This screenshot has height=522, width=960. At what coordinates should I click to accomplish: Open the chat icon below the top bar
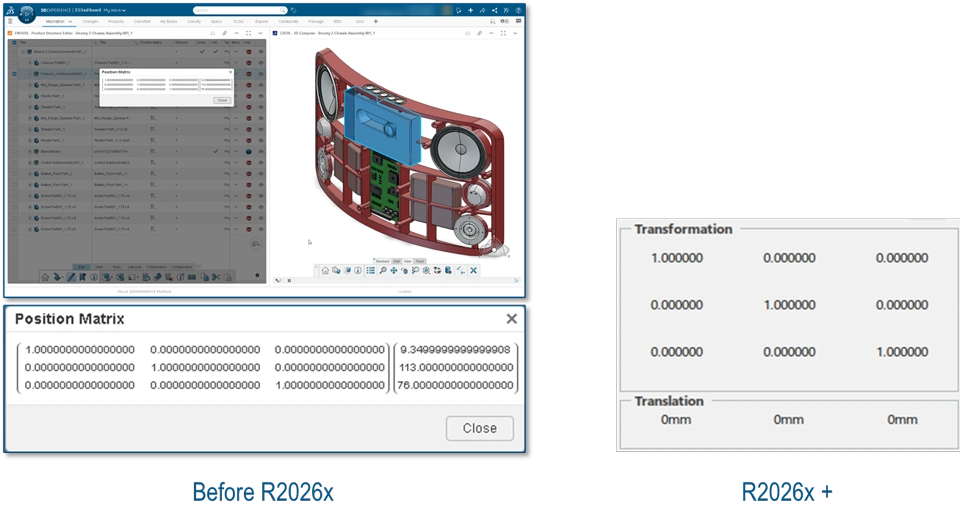point(518,21)
